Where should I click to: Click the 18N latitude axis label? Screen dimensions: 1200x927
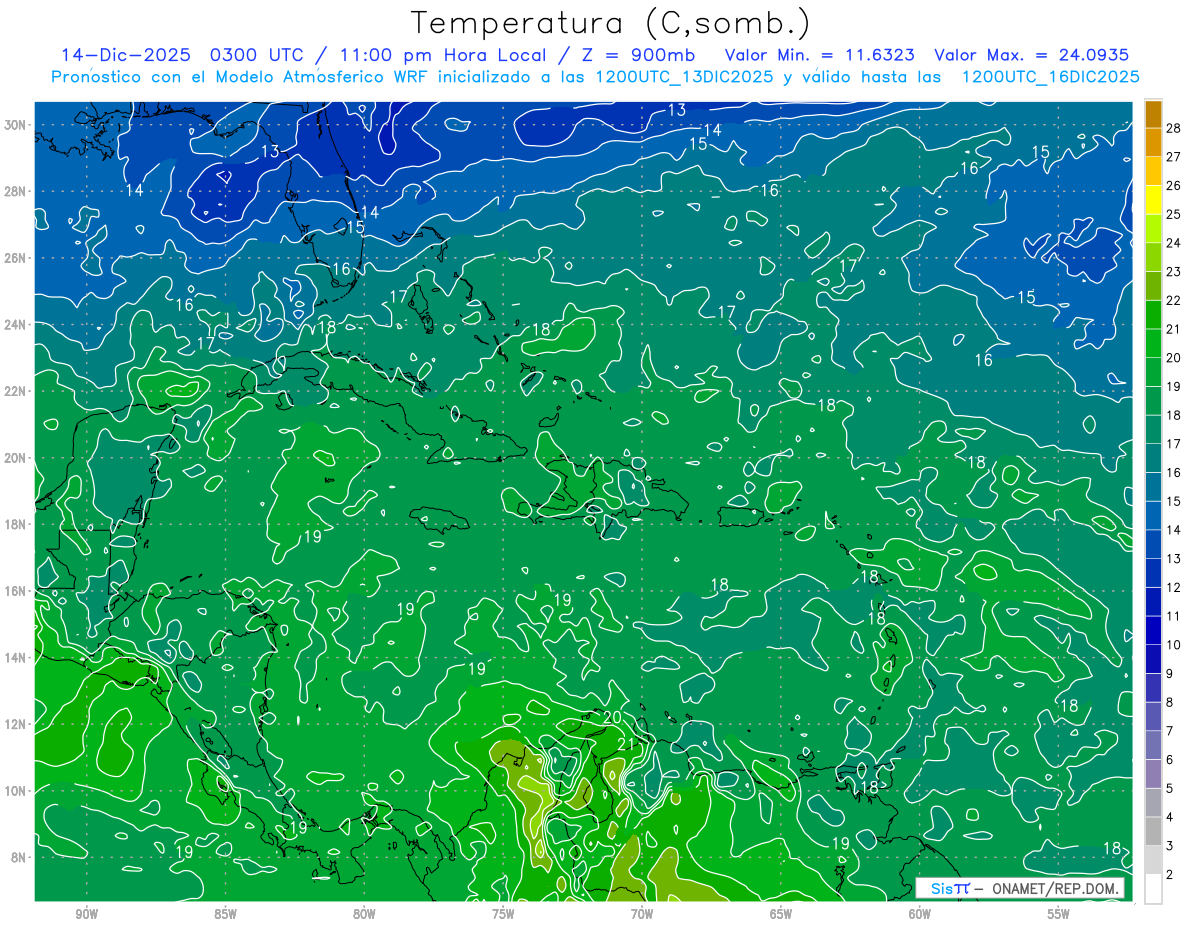pos(17,524)
